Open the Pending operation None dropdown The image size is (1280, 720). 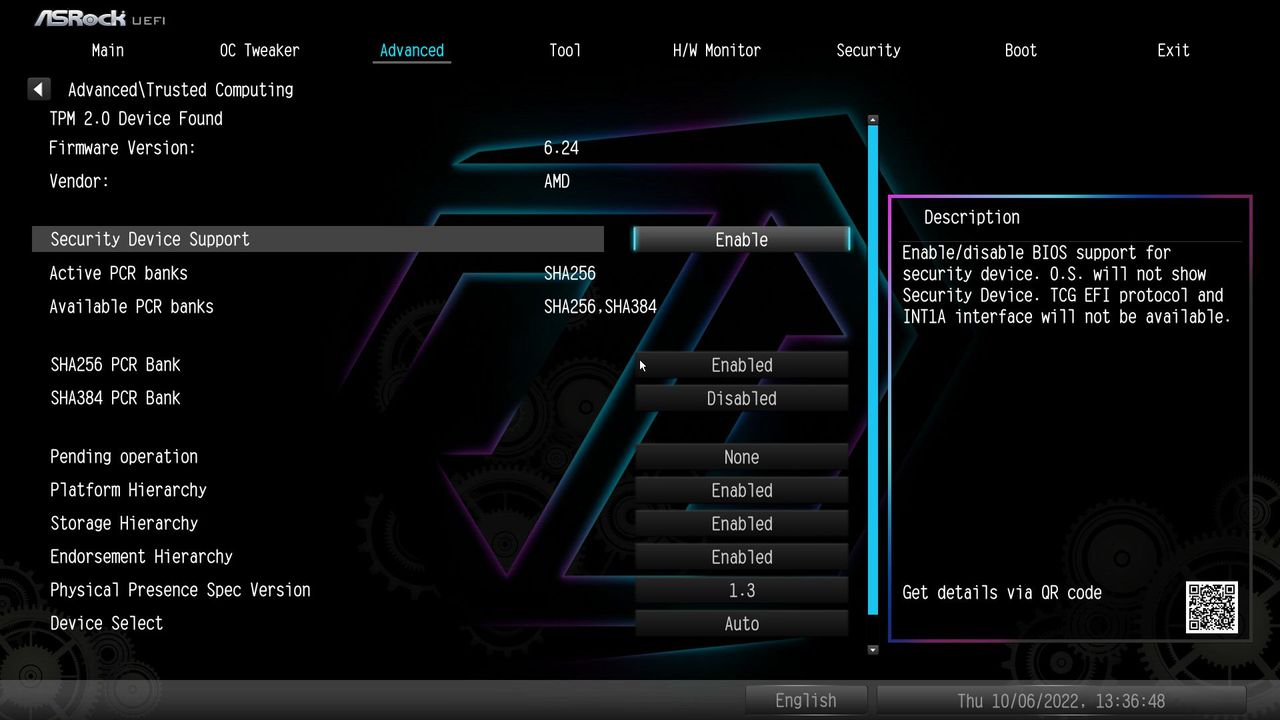pos(742,457)
